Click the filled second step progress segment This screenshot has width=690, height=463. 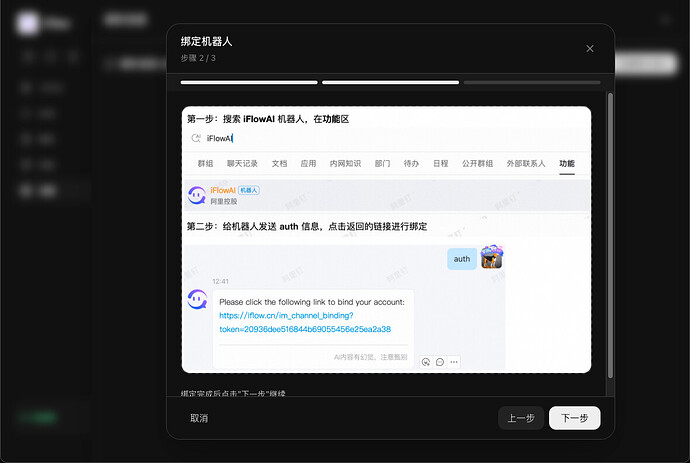click(390, 82)
